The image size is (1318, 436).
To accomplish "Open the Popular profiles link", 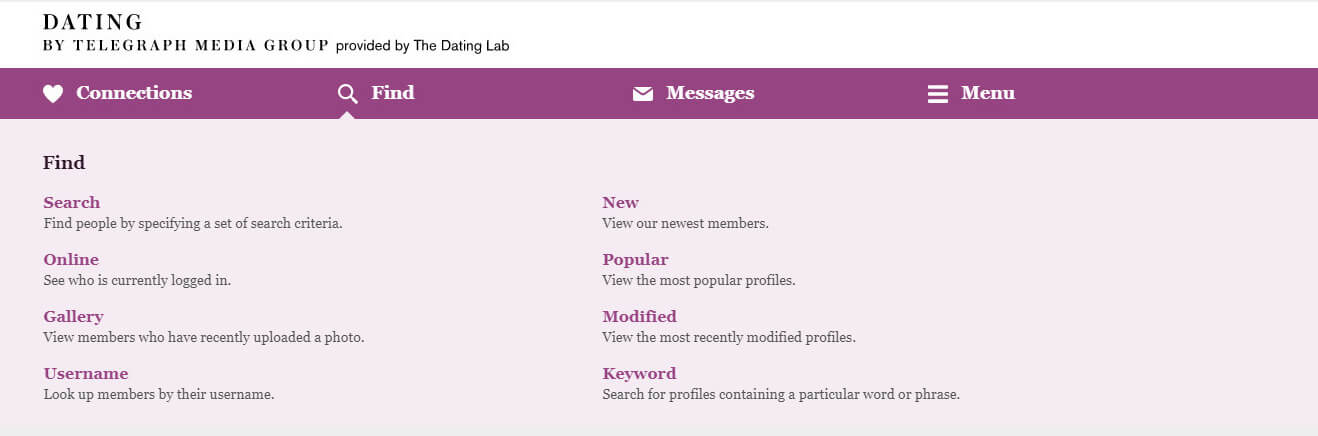I will [635, 259].
